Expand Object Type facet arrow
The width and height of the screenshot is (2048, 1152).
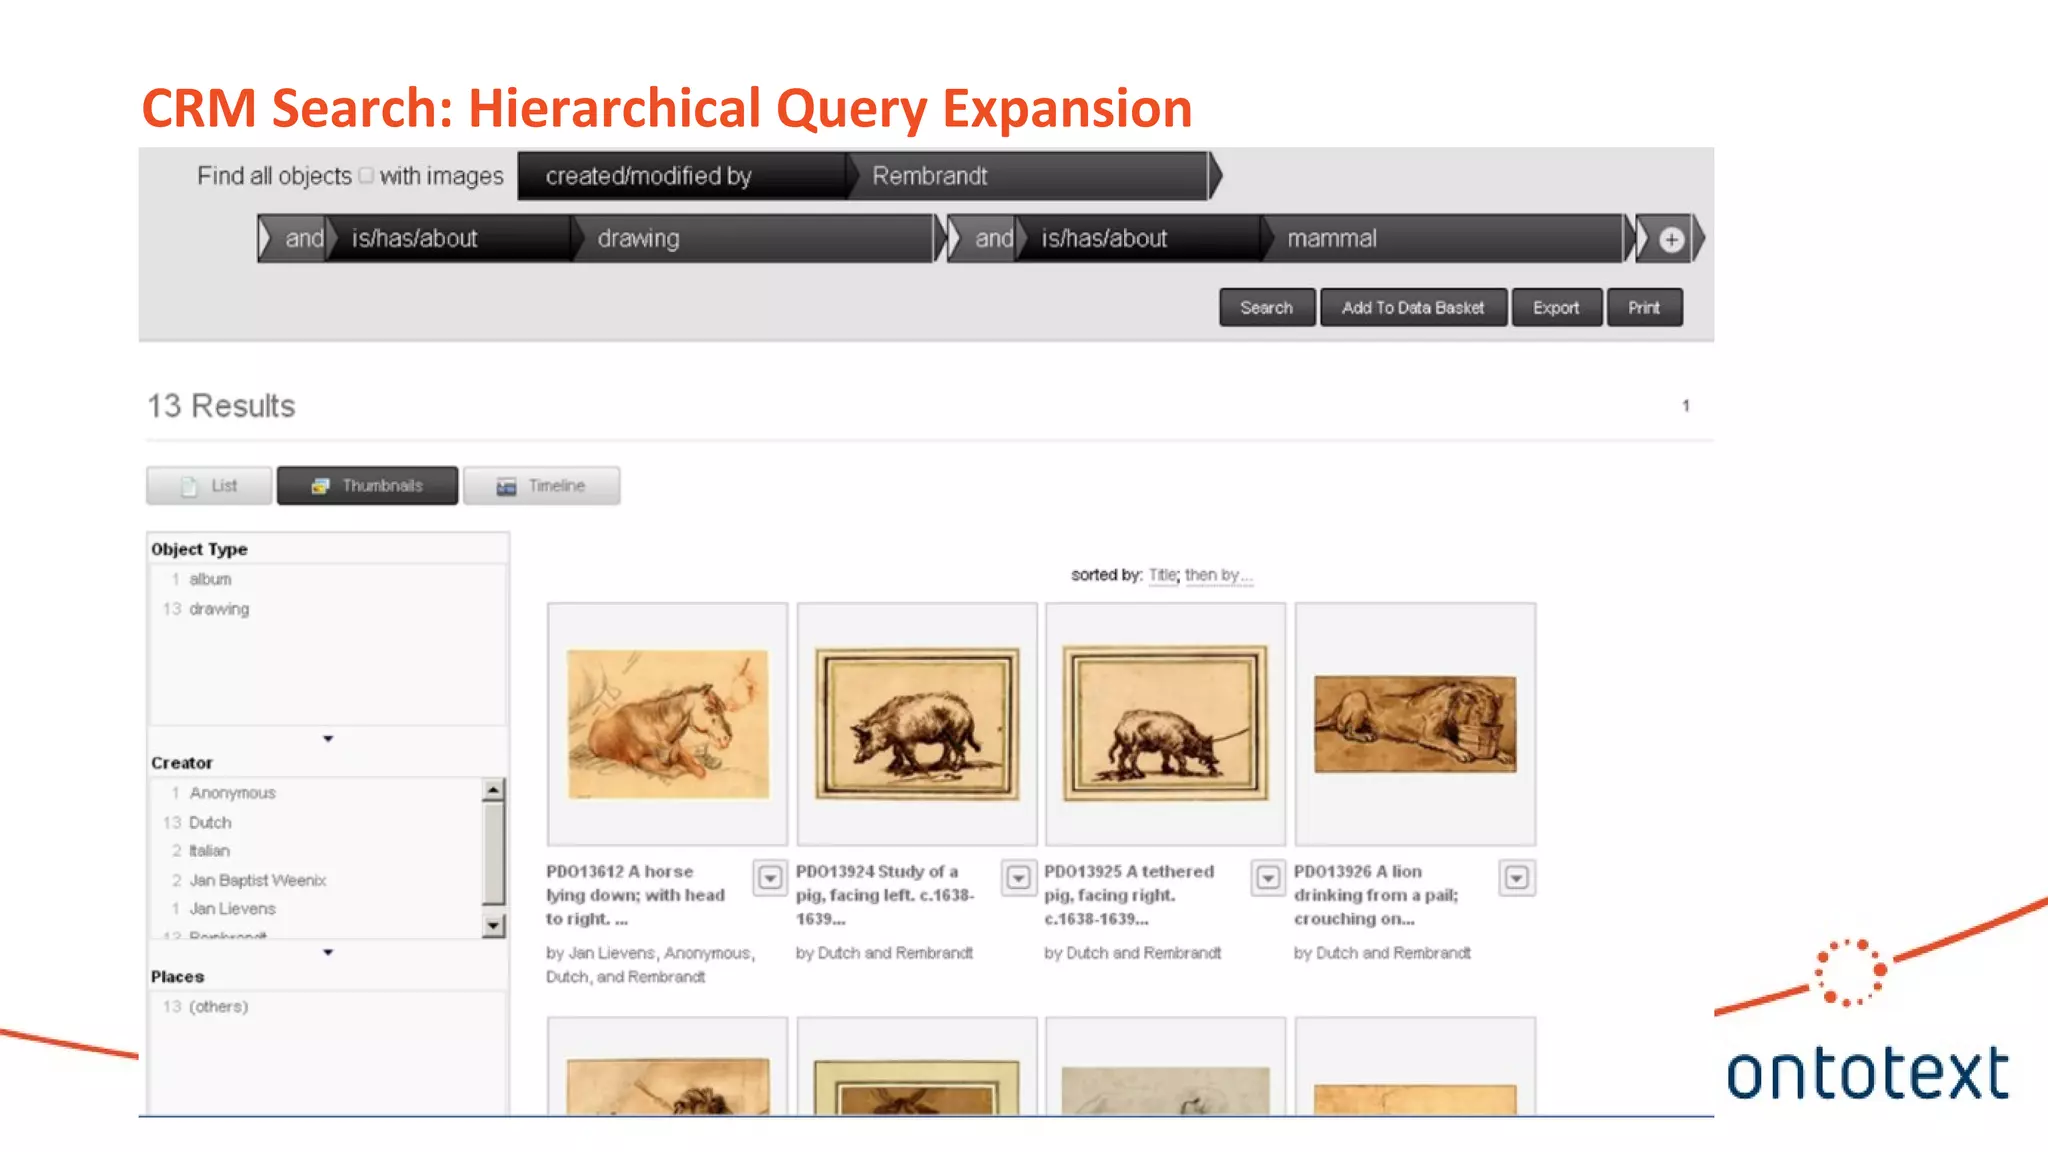pos(328,739)
